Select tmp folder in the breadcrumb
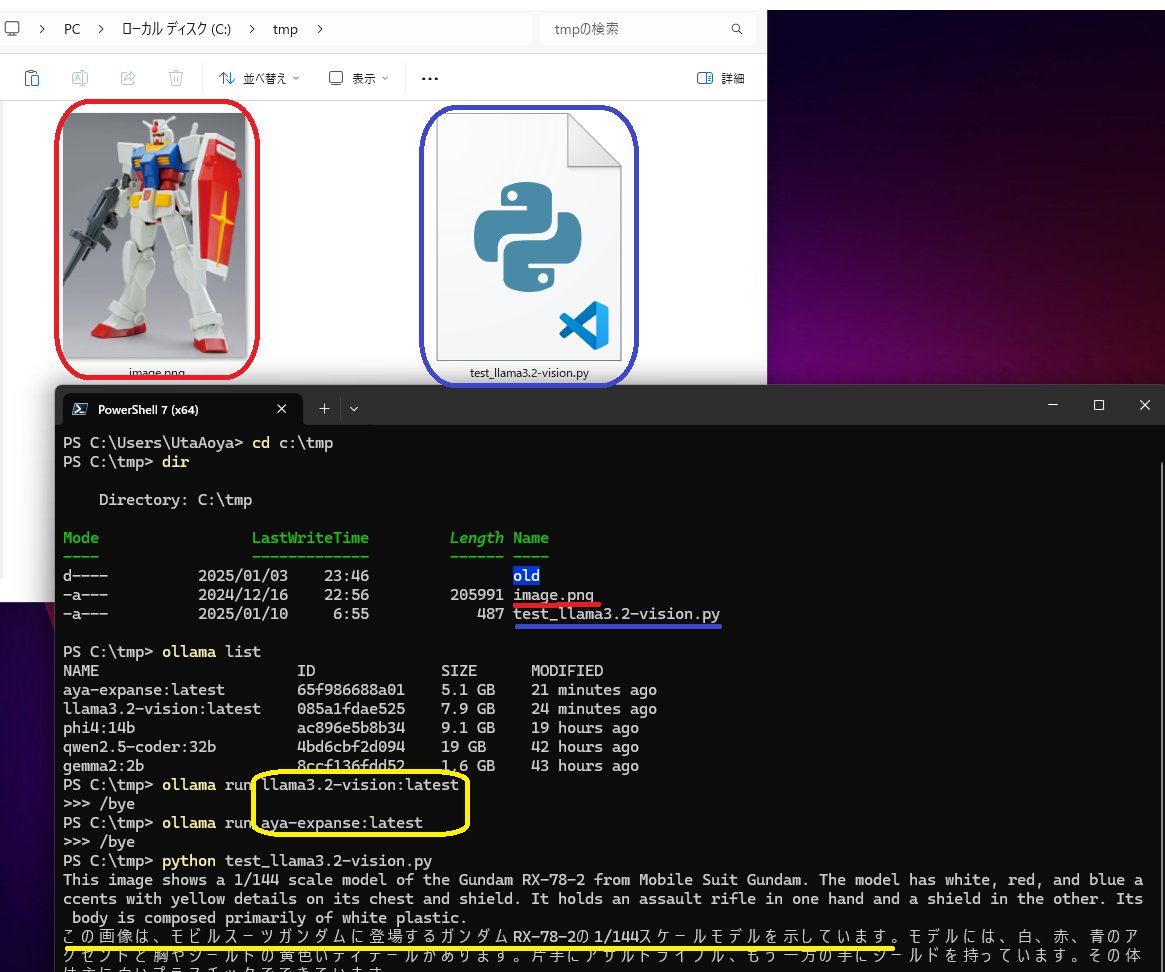1165x972 pixels. point(285,29)
